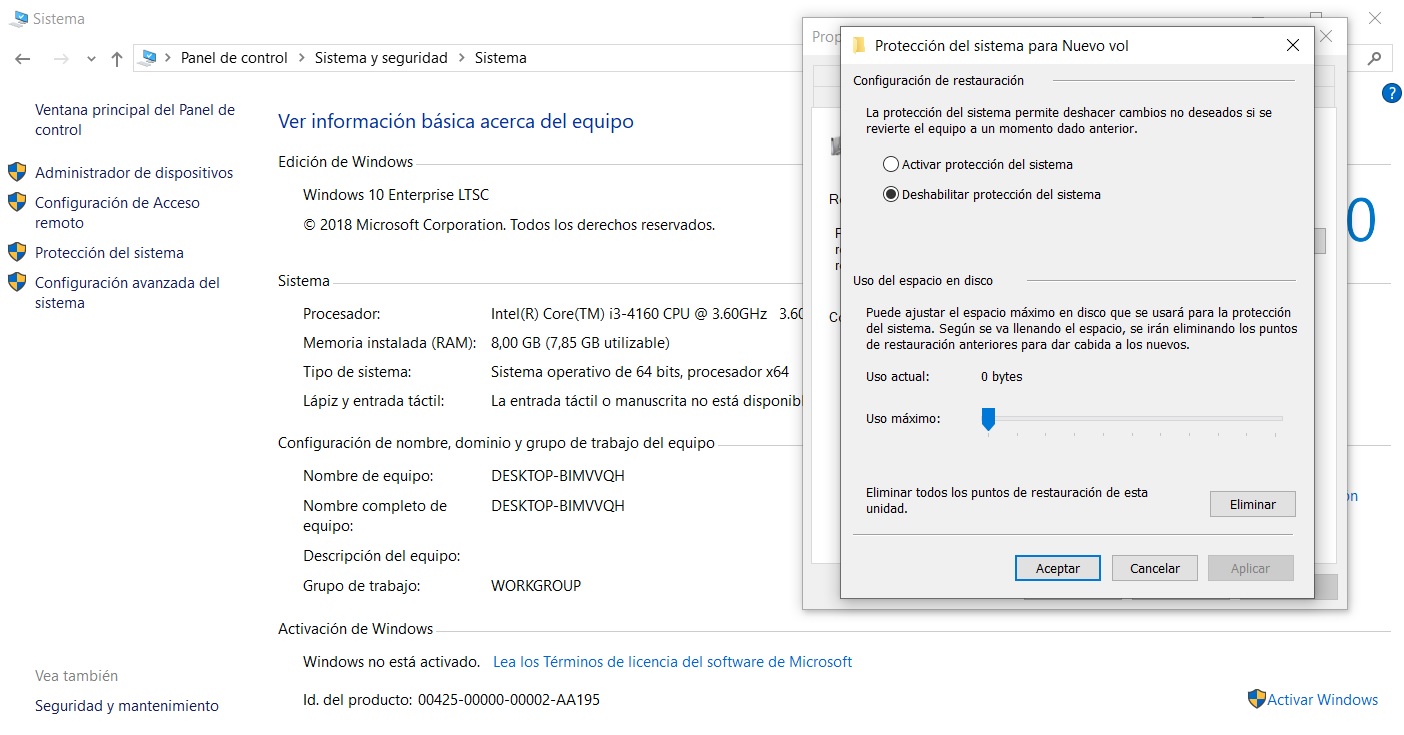Click Panel de control in breadcrumb
The height and width of the screenshot is (735, 1404).
pyautogui.click(x=234, y=58)
